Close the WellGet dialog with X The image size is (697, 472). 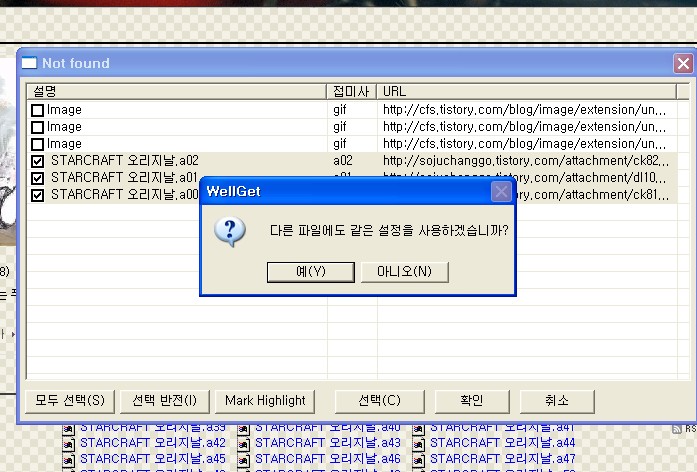501,192
